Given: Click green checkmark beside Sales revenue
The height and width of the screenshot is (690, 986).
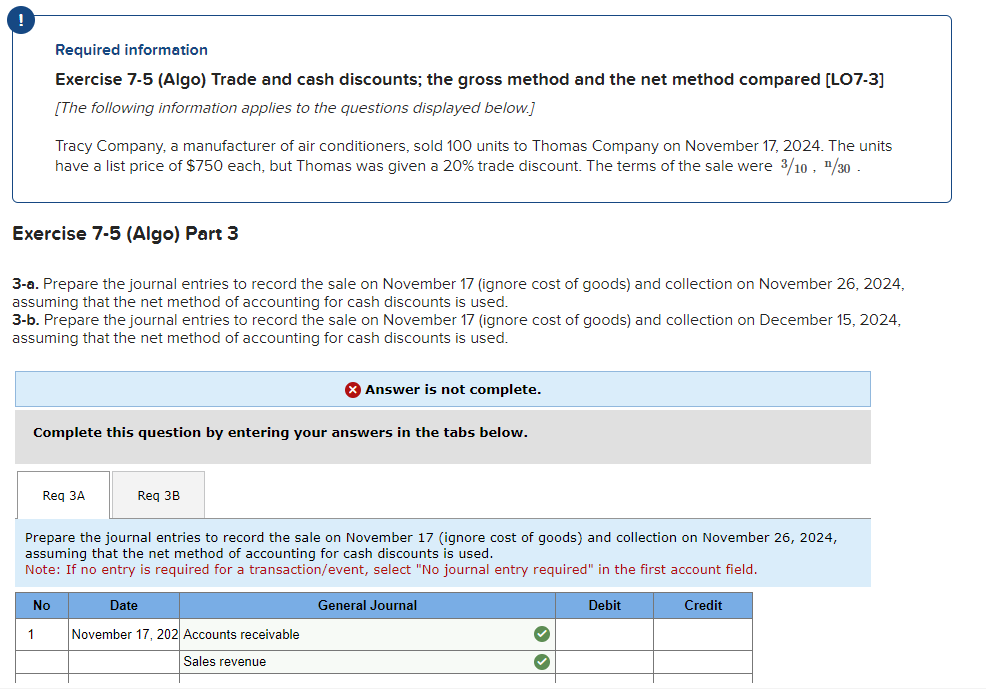Looking at the screenshot, I should 541,662.
